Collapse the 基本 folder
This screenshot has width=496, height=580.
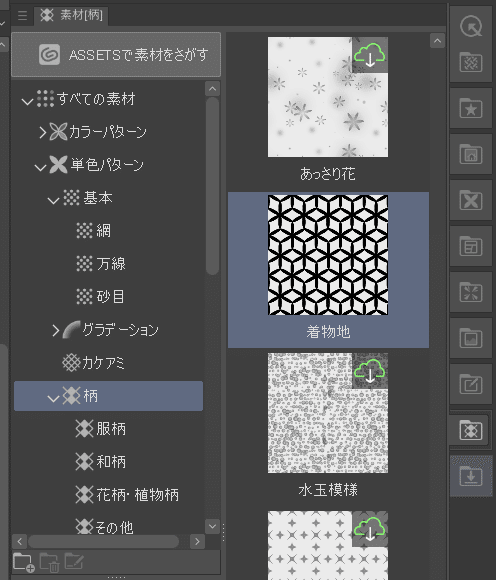point(53,200)
